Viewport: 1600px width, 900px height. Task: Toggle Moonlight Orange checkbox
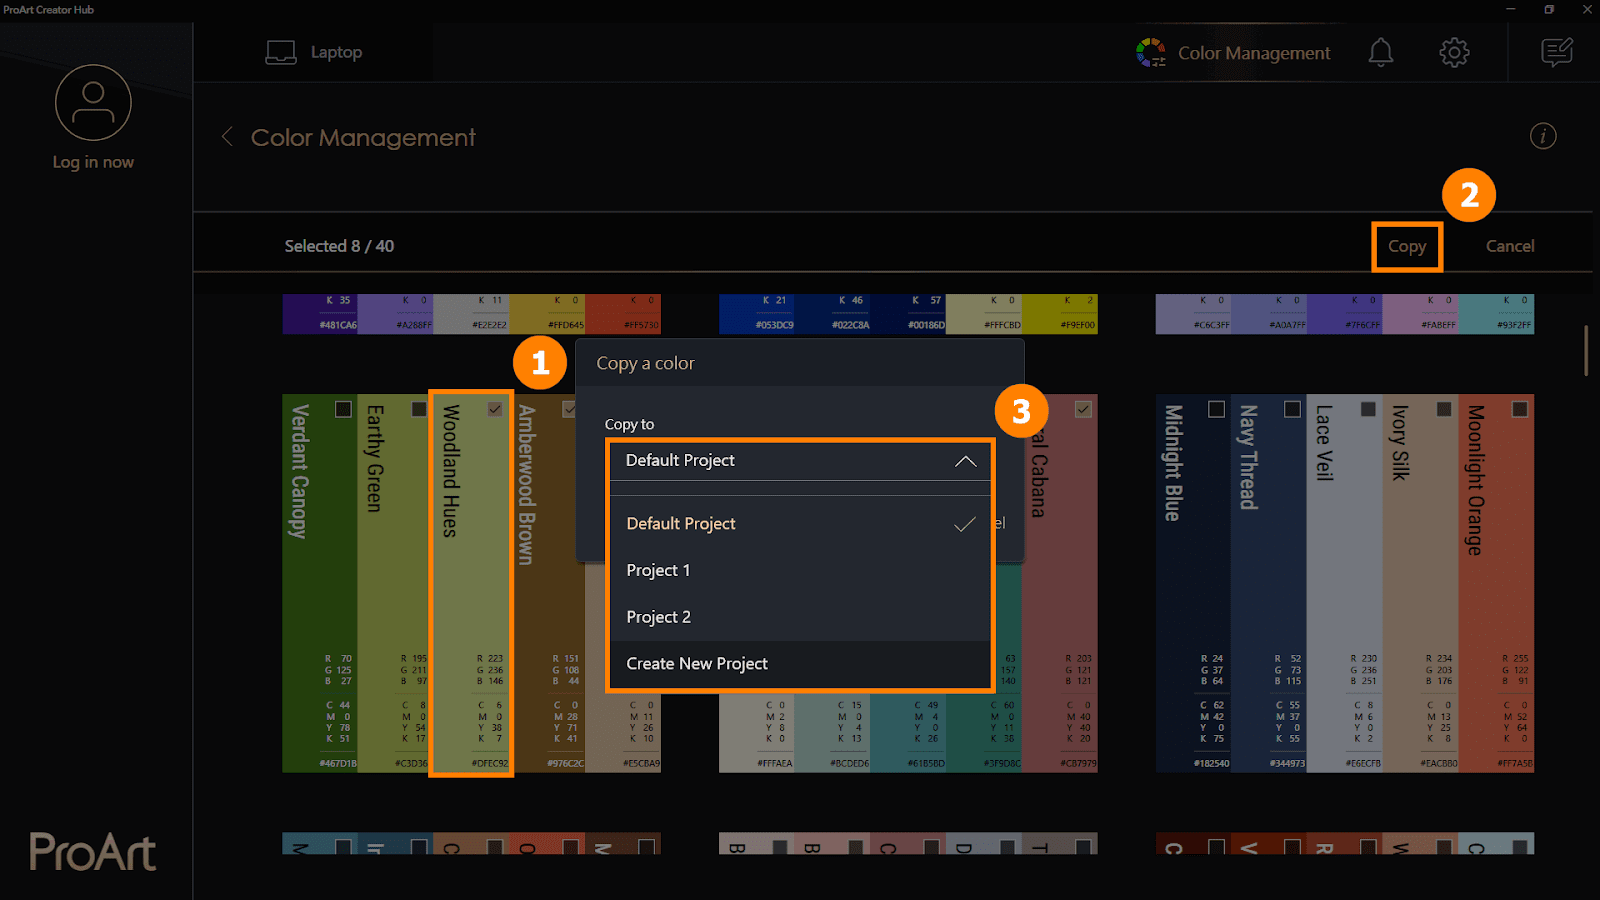(1520, 409)
